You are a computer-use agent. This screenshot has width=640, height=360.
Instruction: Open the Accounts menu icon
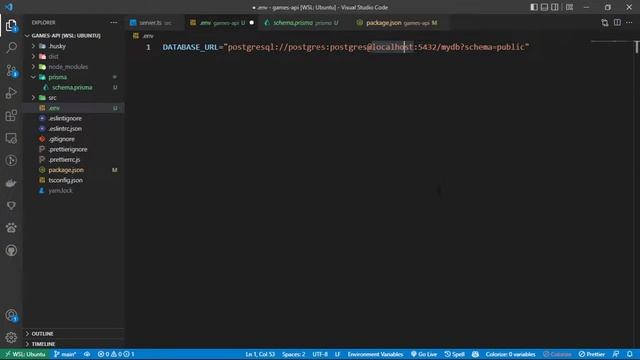pyautogui.click(x=11, y=315)
